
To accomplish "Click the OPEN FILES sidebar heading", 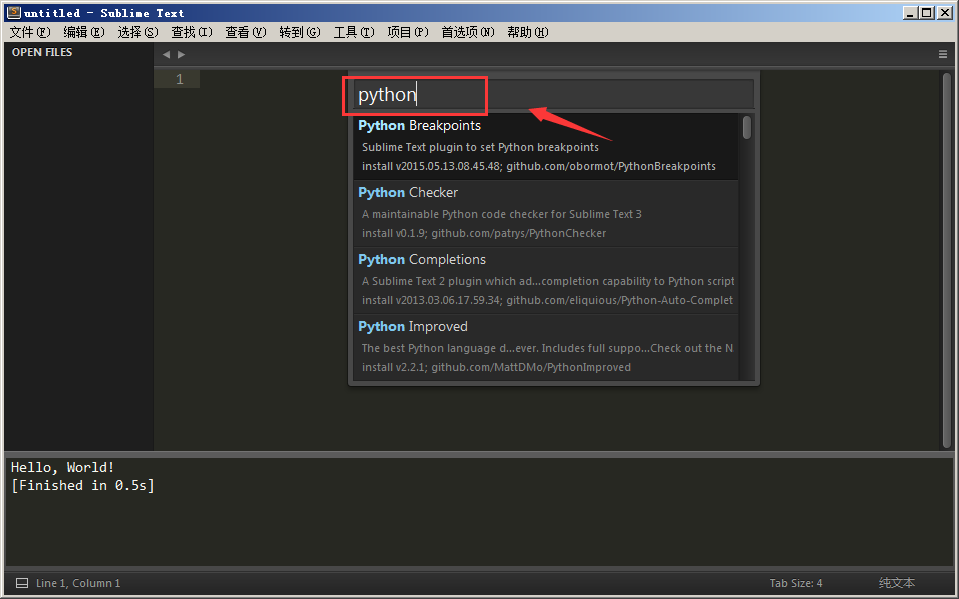I will [42, 53].
